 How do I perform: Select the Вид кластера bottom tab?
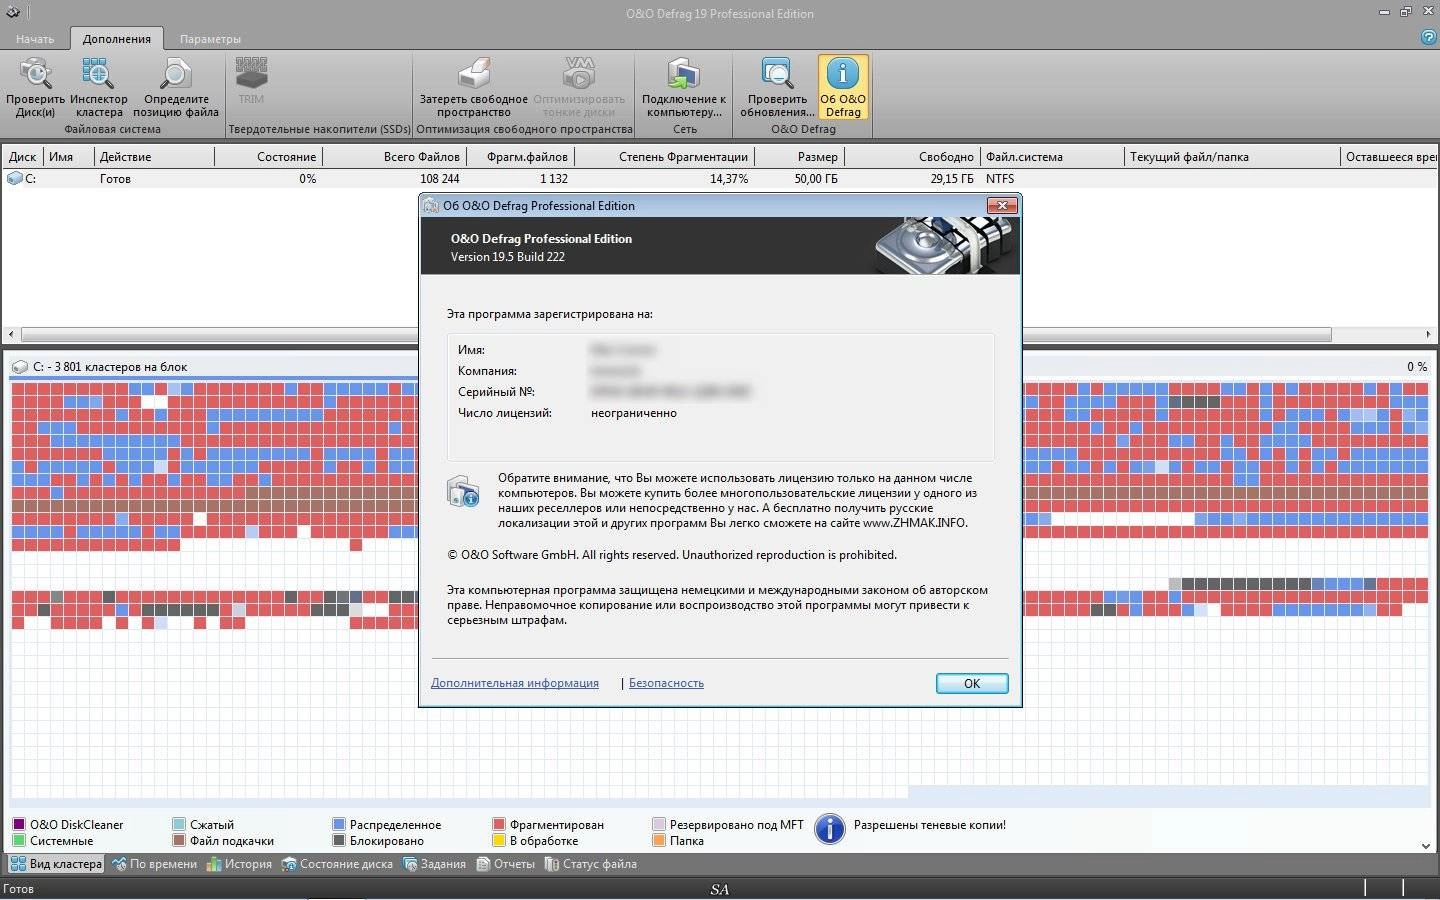tap(56, 864)
